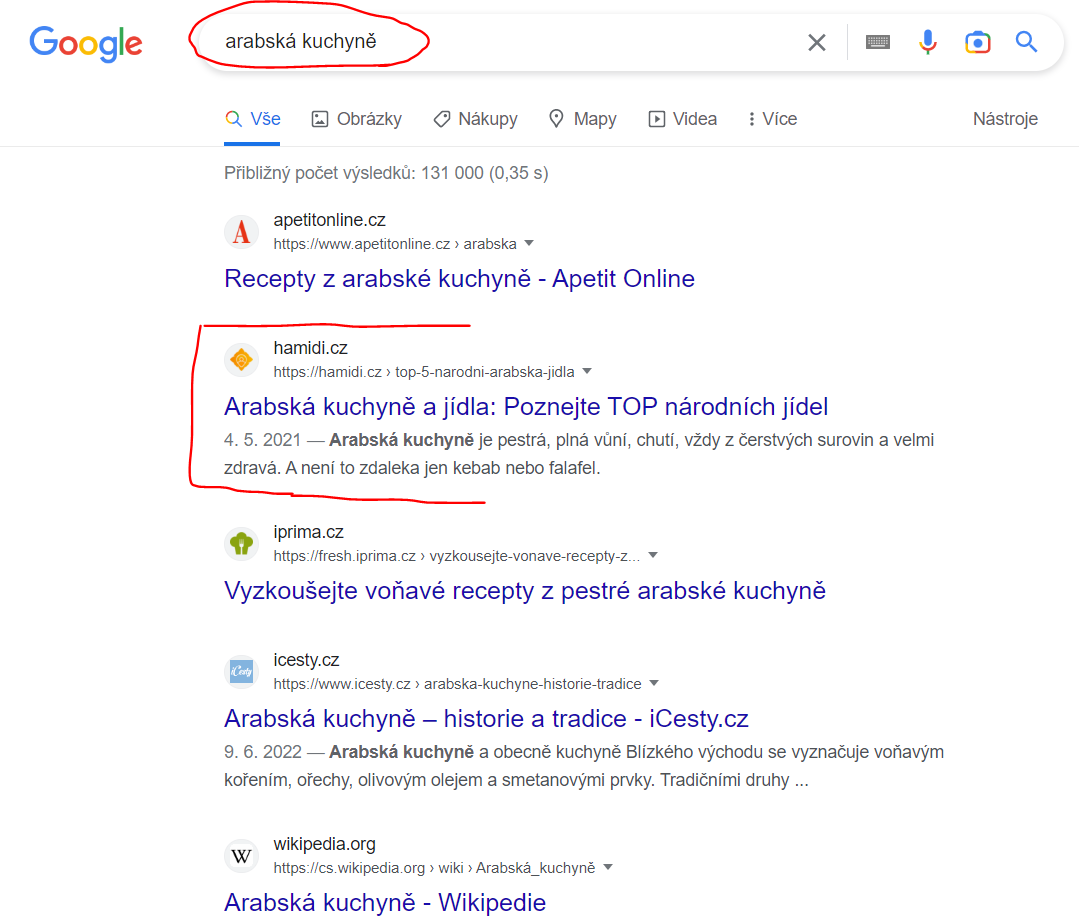
Task: Click the Google logo
Action: coord(86,44)
